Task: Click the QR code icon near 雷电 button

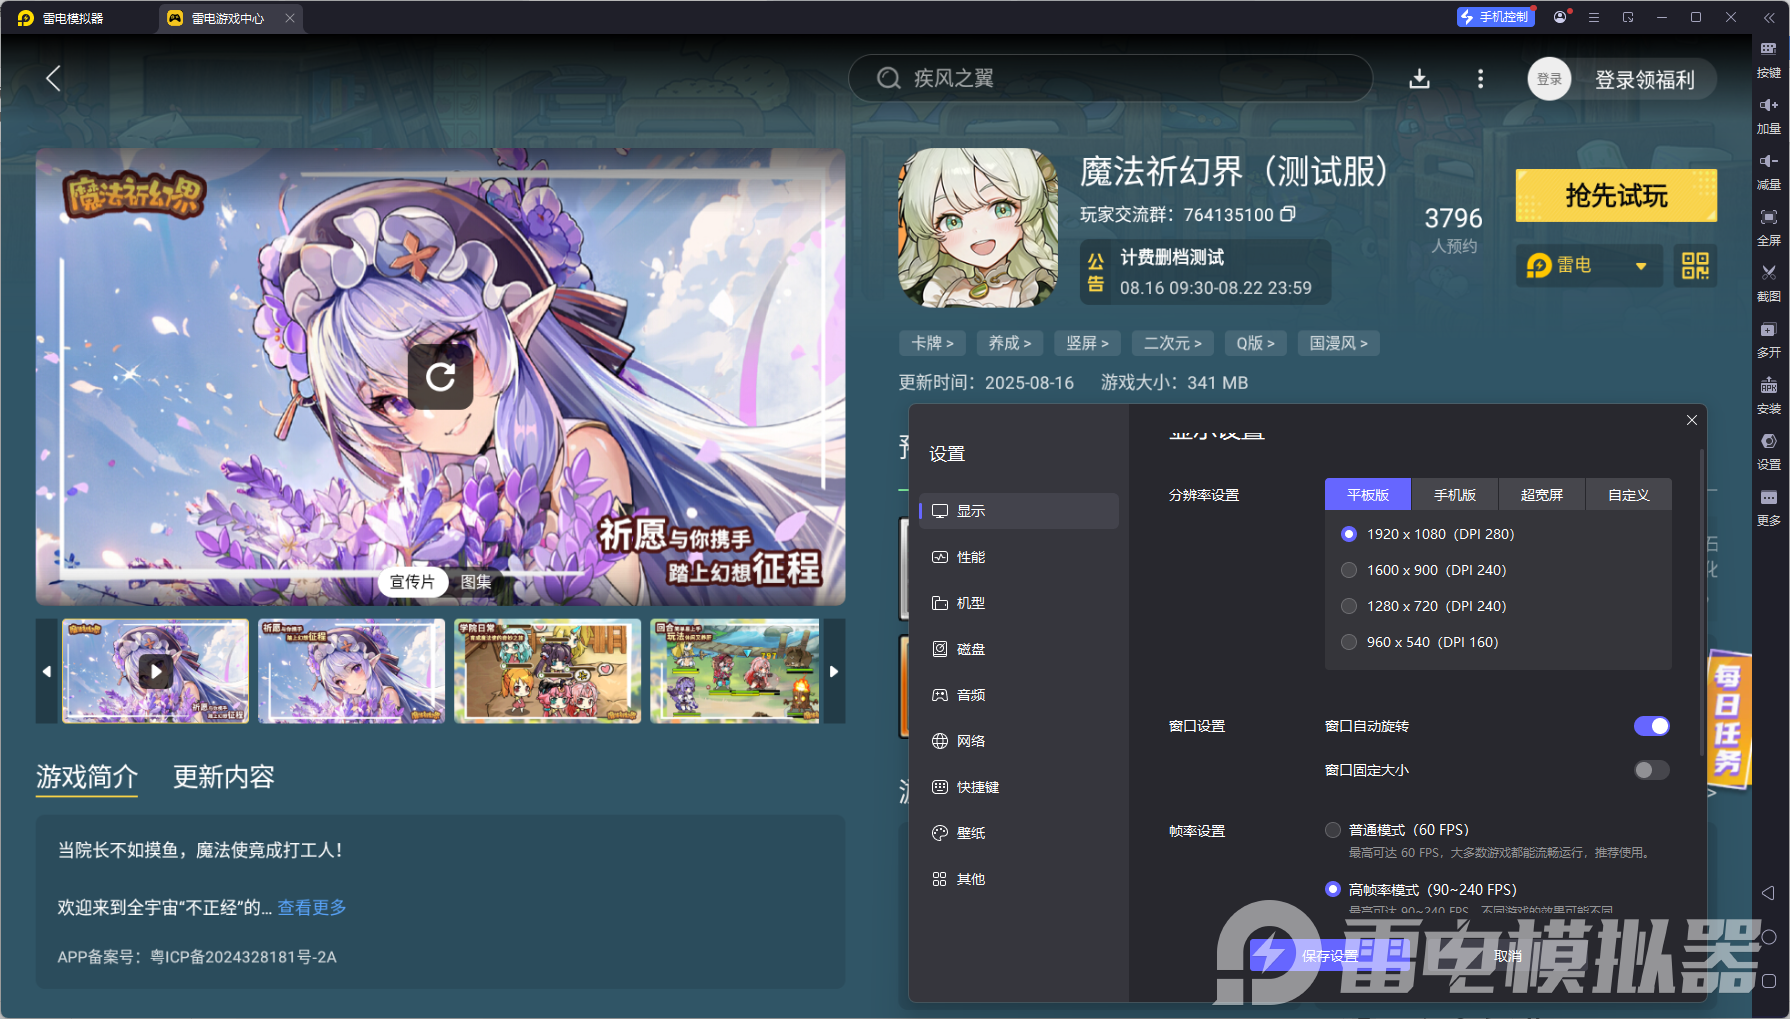Action: point(1694,265)
